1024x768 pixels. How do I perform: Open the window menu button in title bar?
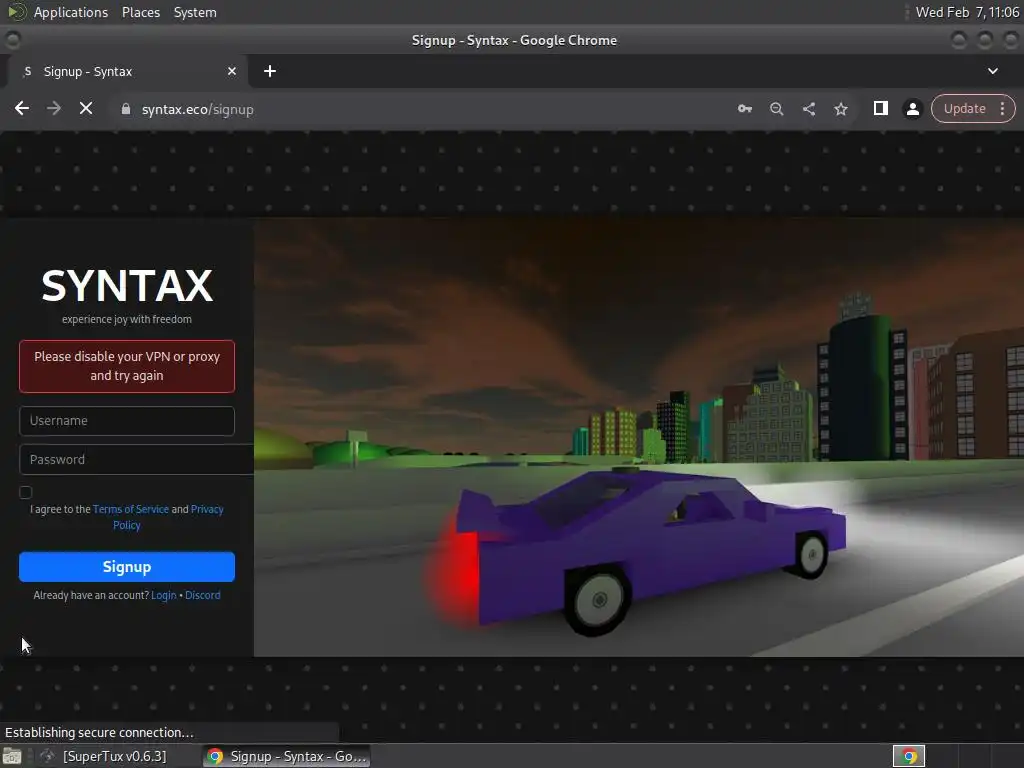coord(12,40)
